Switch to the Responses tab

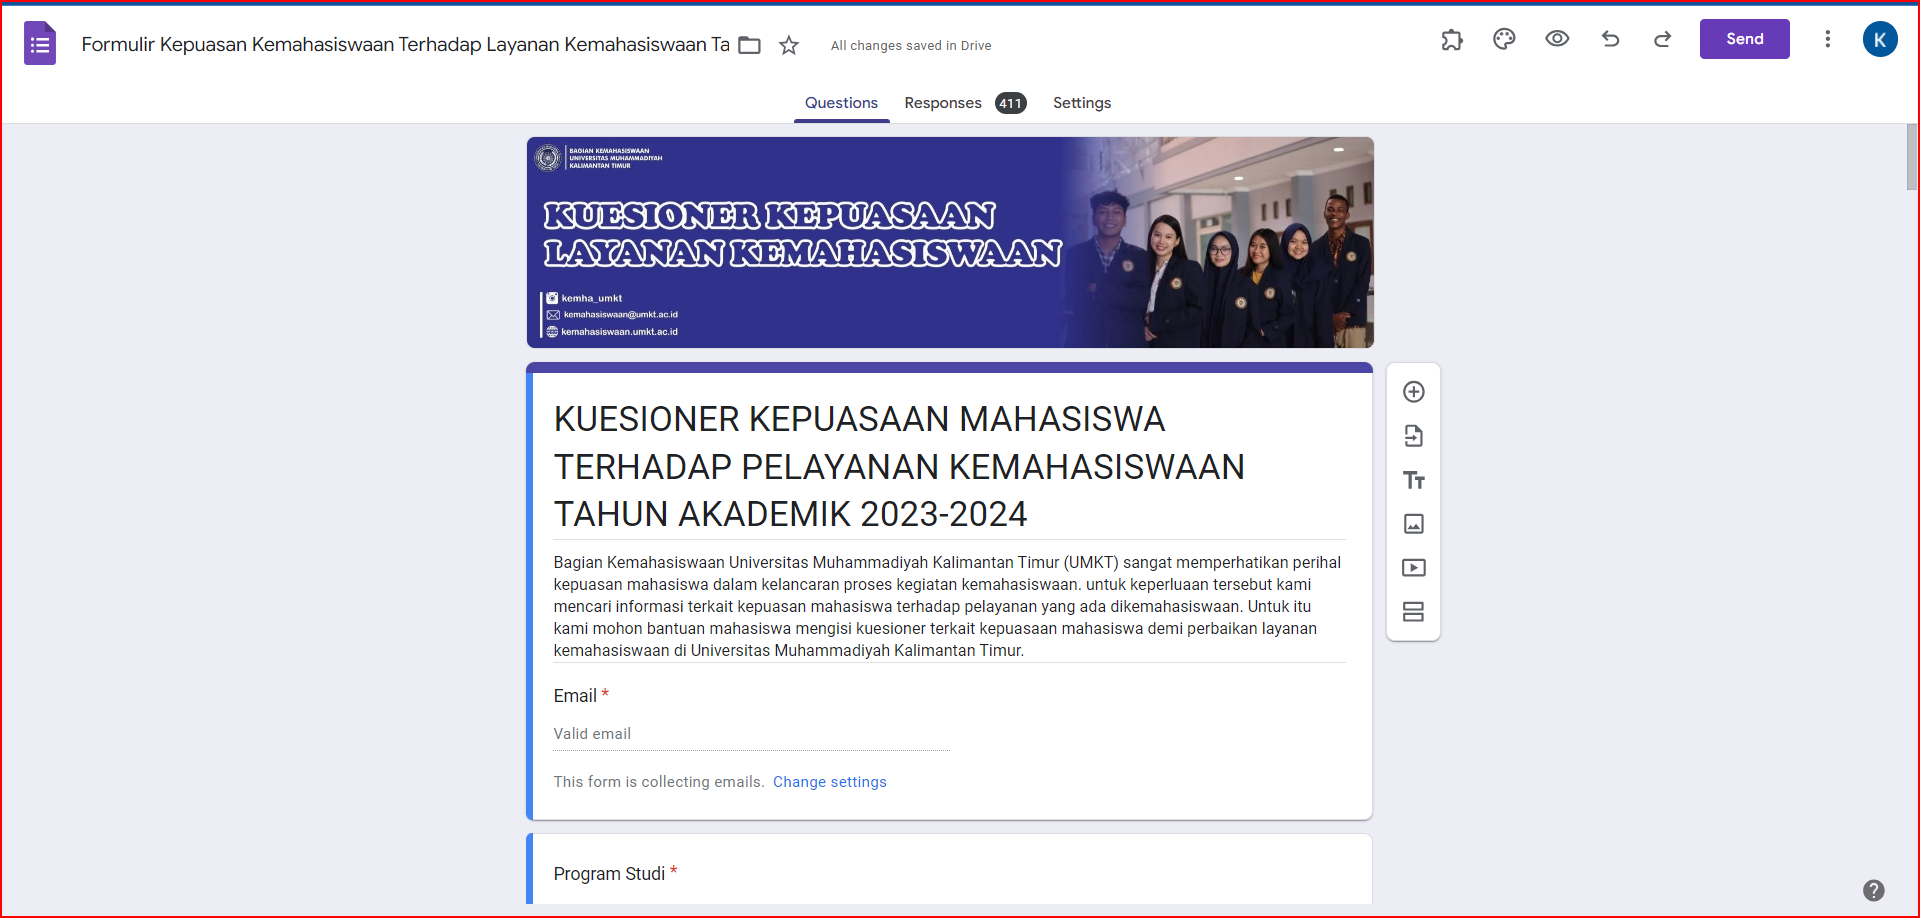click(943, 103)
